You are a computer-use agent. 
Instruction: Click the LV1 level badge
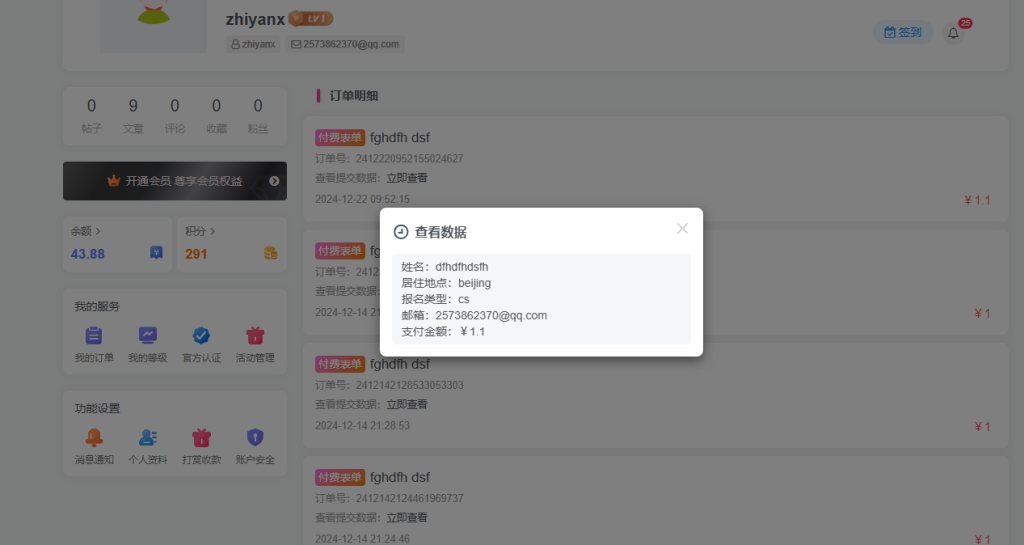pyautogui.click(x=311, y=18)
